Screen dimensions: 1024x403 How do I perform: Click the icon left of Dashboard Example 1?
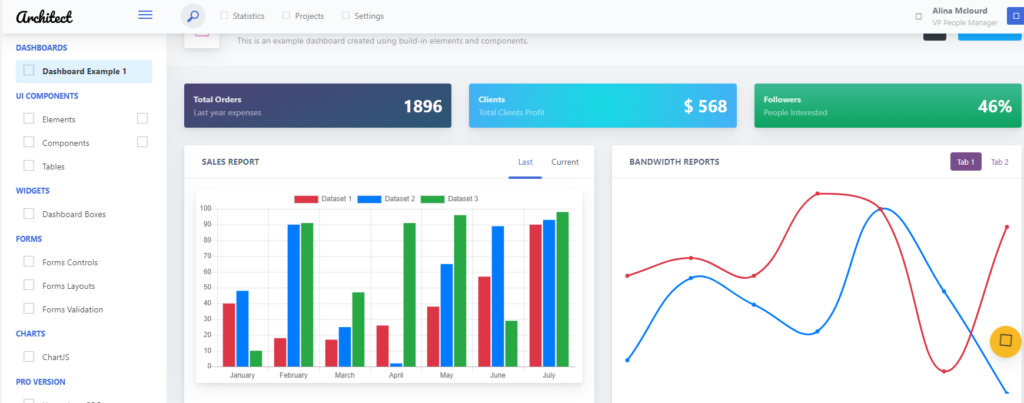[x=29, y=71]
